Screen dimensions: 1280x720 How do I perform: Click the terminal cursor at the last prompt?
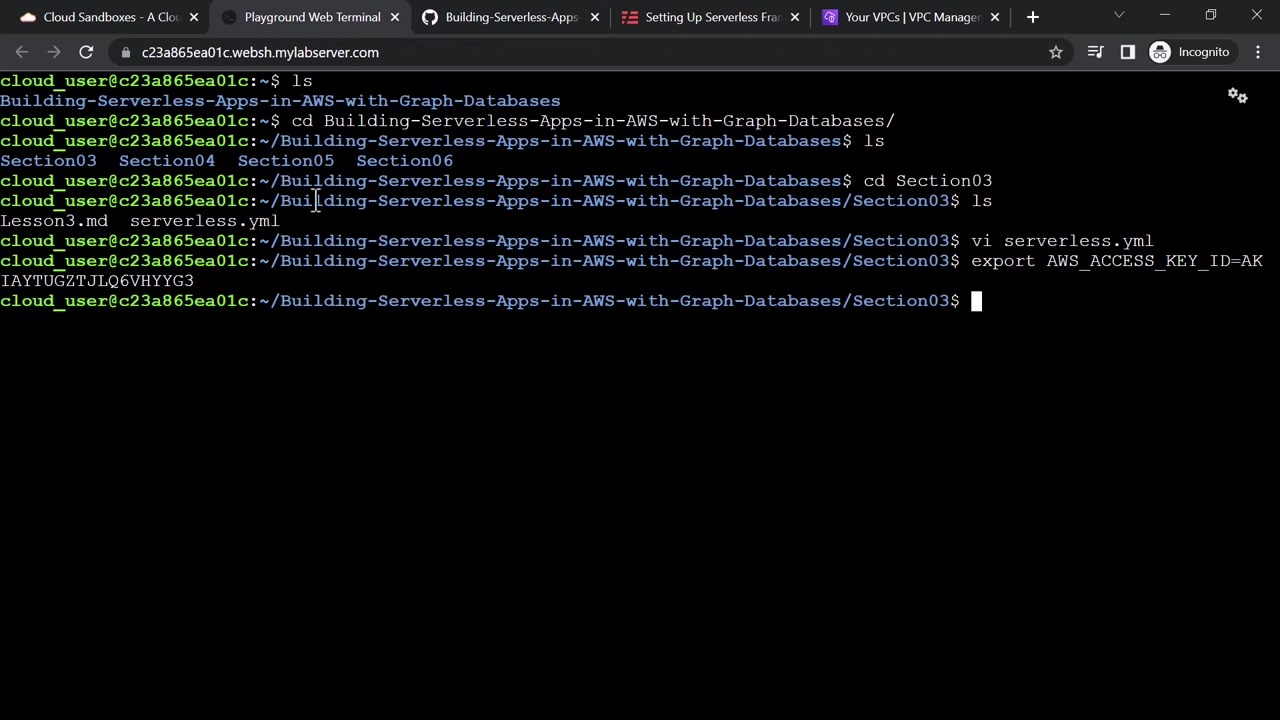point(977,301)
